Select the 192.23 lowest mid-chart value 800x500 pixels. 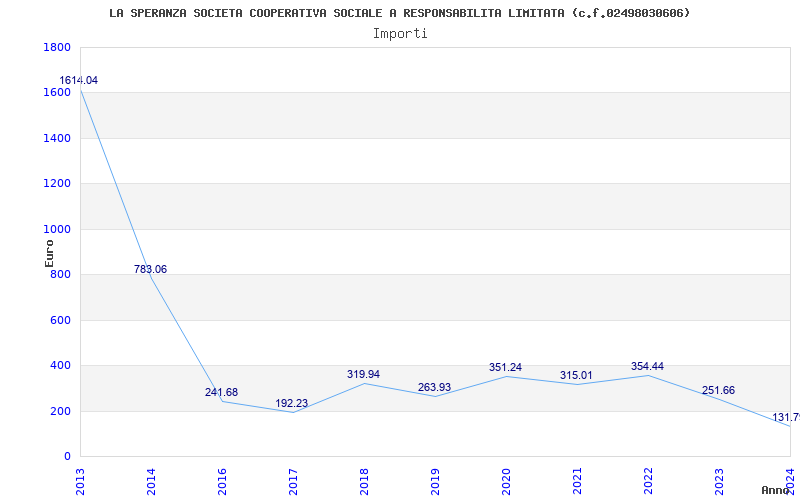292,403
